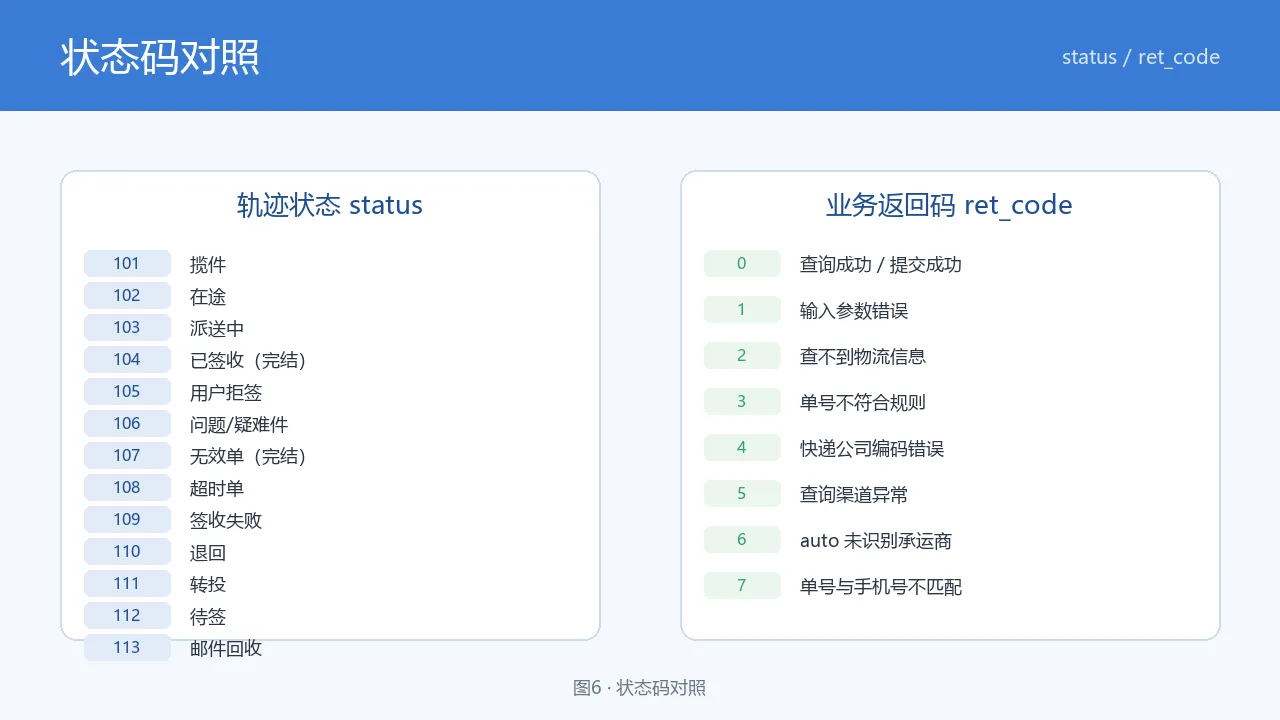Click the 问题/疑难件 status label
1280x720 pixels.
click(239, 425)
